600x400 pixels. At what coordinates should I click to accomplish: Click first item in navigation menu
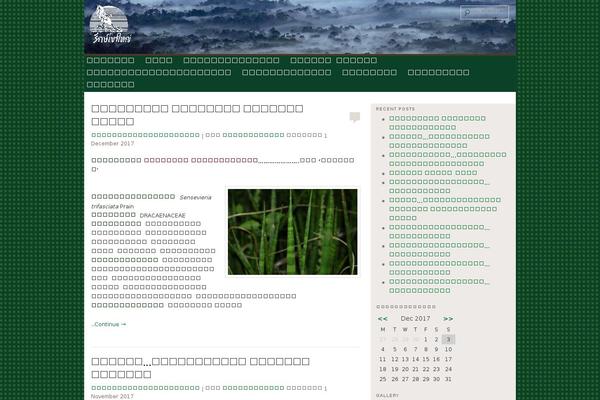click(110, 60)
